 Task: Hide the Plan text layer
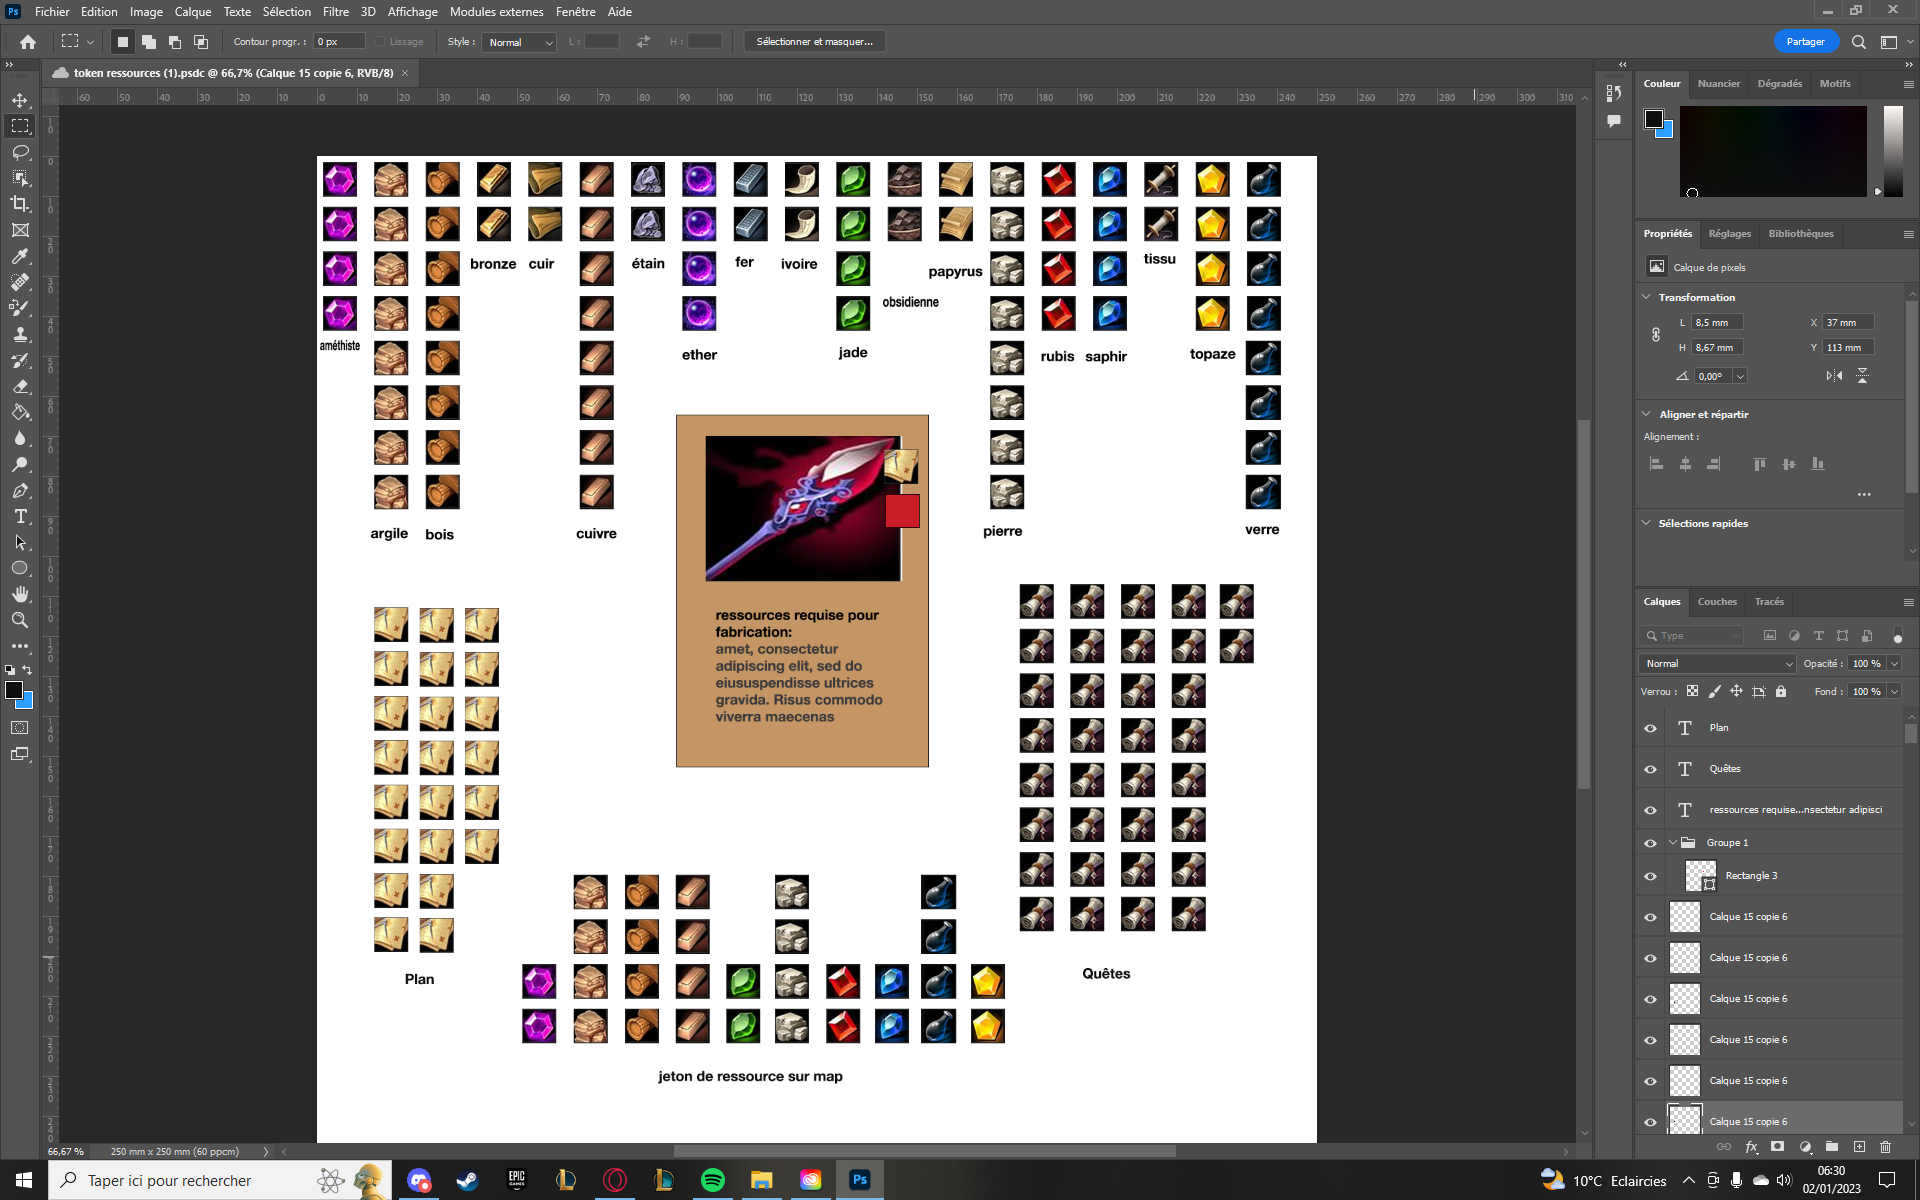coord(1651,728)
